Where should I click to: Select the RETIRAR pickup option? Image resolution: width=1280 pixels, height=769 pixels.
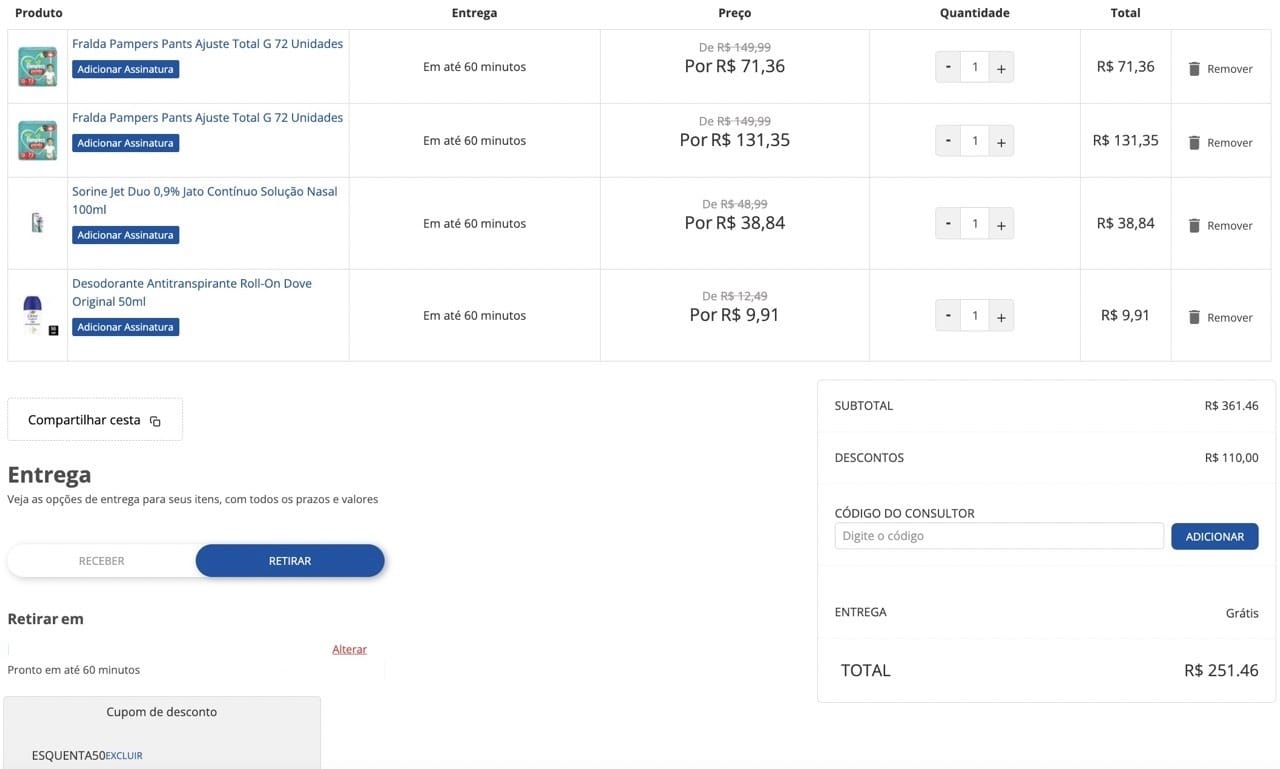pyautogui.click(x=290, y=561)
